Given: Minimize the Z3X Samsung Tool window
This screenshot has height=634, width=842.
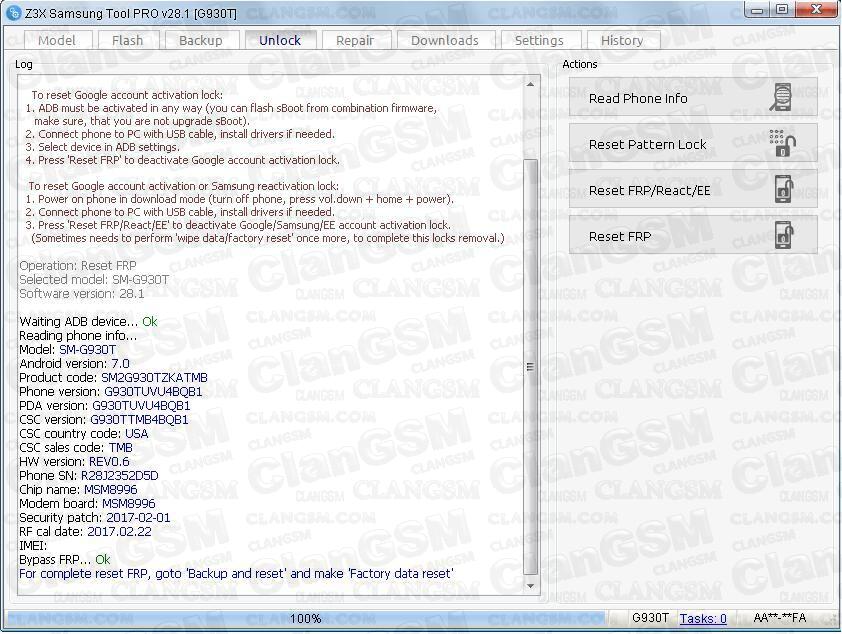Looking at the screenshot, I should click(757, 10).
